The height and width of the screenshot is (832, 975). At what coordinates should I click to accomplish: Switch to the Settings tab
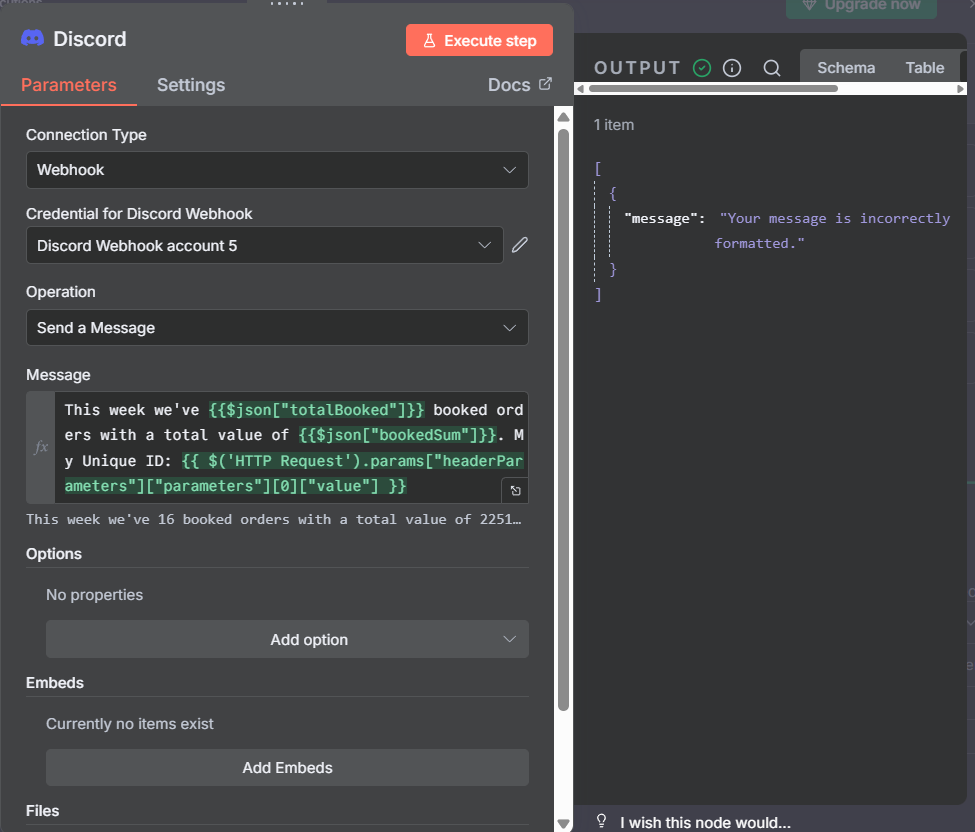(191, 85)
